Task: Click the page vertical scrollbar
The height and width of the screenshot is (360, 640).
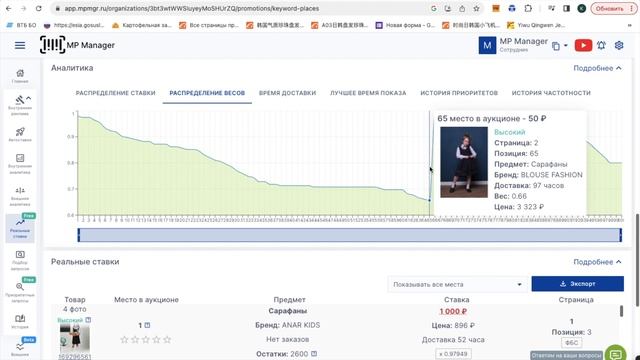Action: [x=637, y=260]
